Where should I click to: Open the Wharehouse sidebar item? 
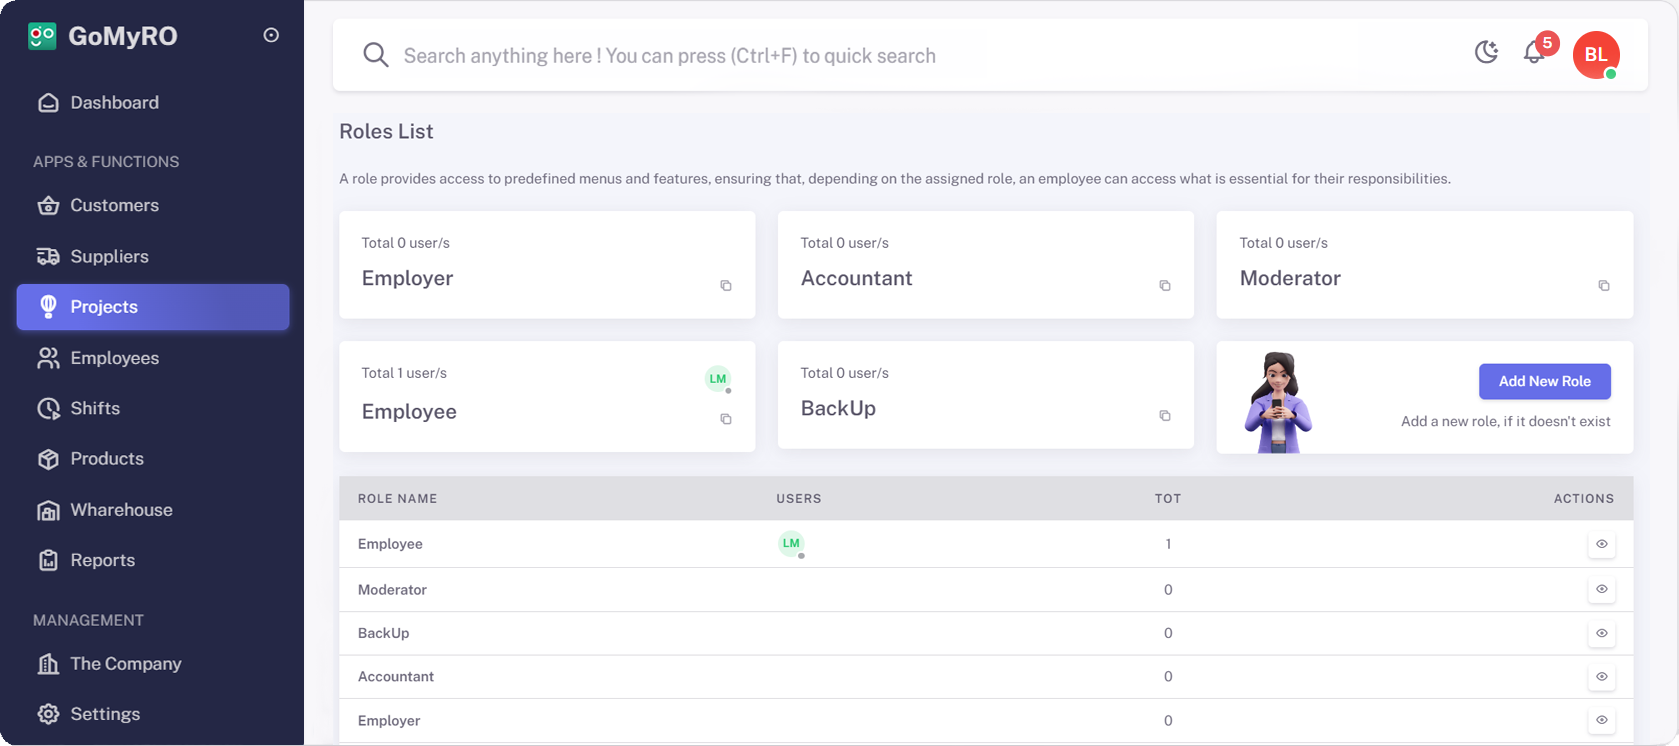tap(121, 510)
